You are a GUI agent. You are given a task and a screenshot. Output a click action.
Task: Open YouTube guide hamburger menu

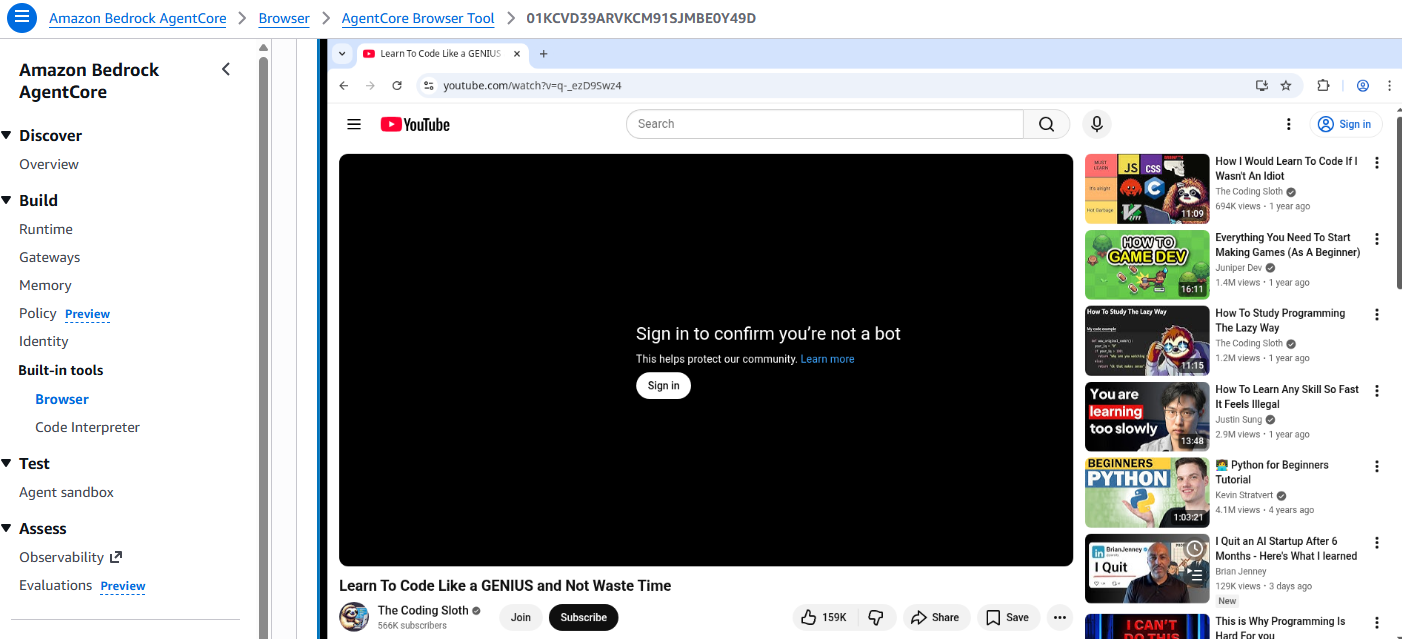(354, 124)
